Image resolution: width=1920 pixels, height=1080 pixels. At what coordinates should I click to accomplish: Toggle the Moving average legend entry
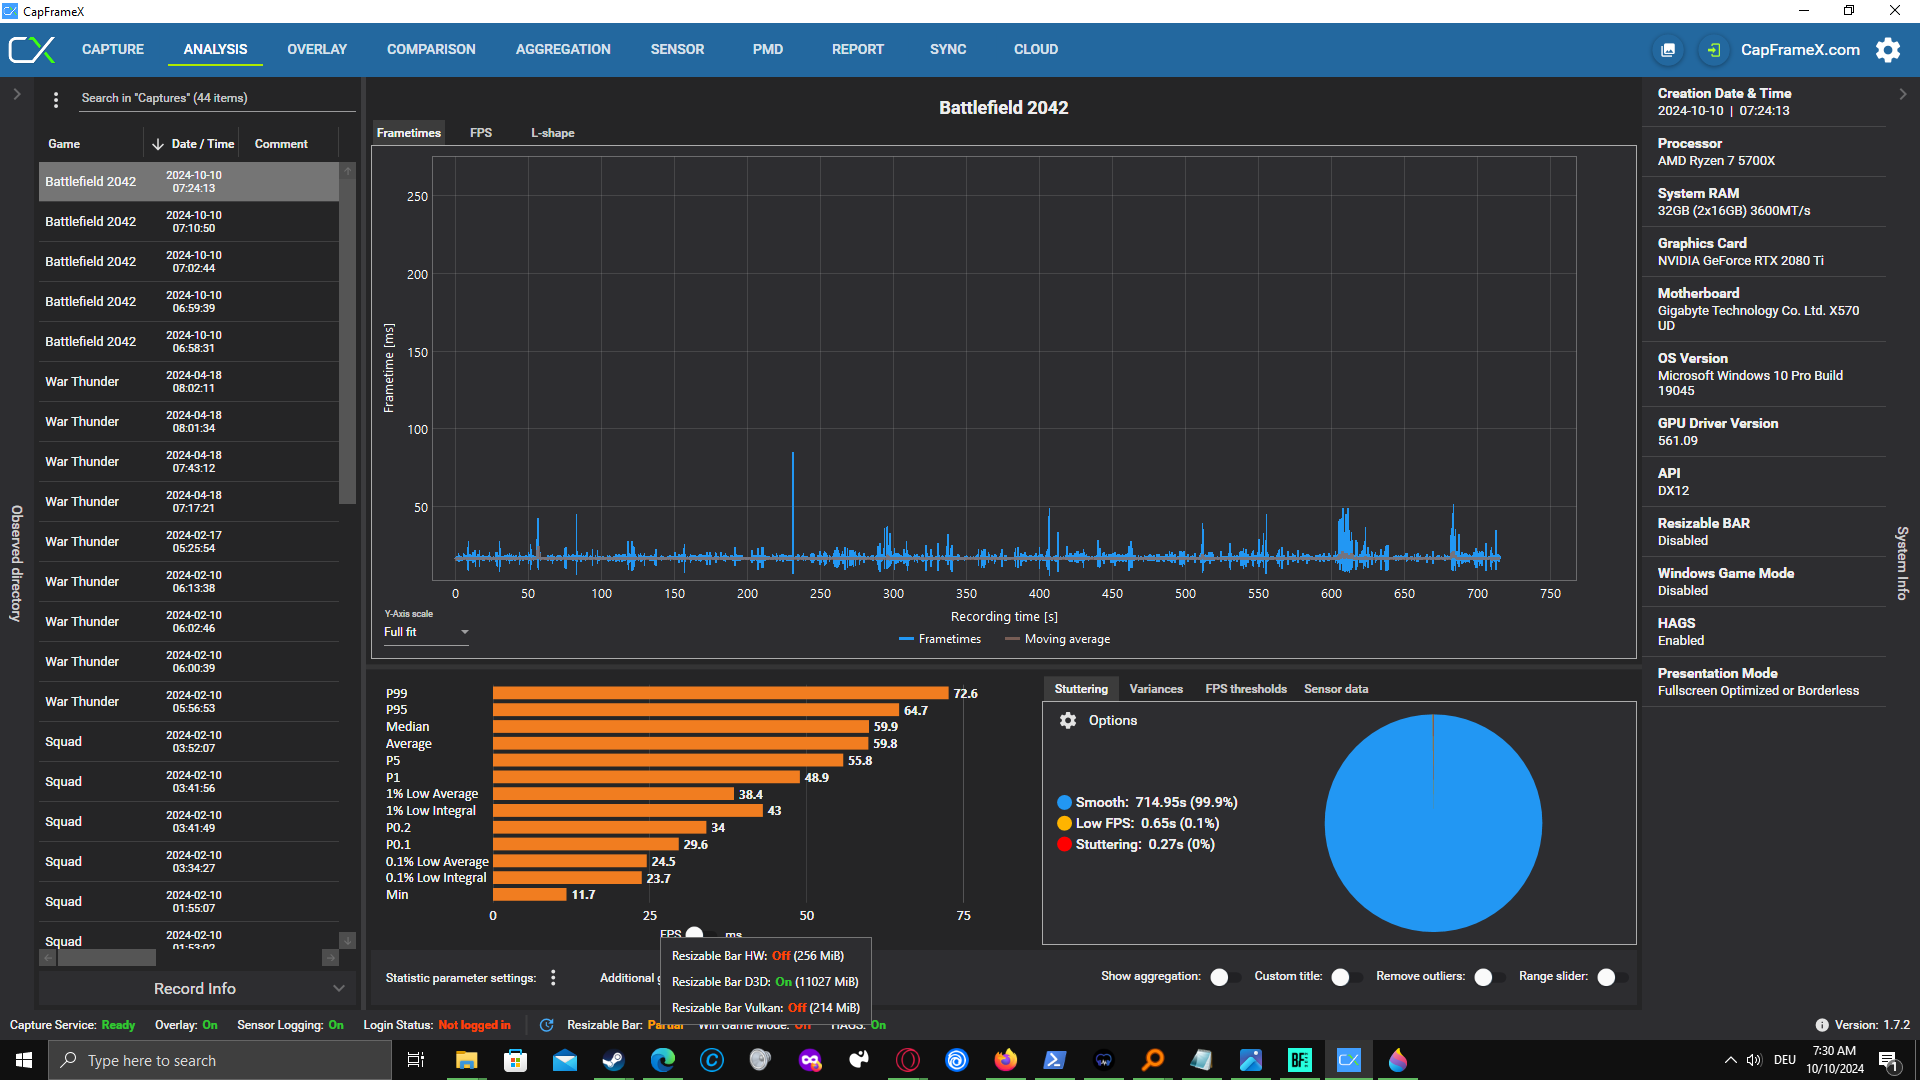[1057, 639]
